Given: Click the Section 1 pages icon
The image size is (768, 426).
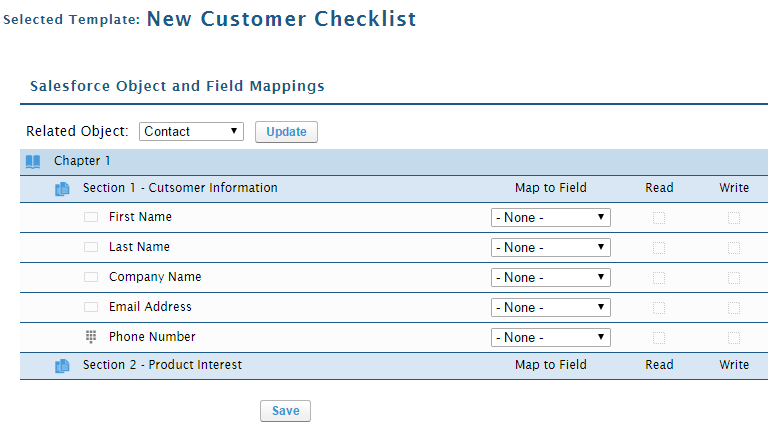Looking at the screenshot, I should coord(62,188).
